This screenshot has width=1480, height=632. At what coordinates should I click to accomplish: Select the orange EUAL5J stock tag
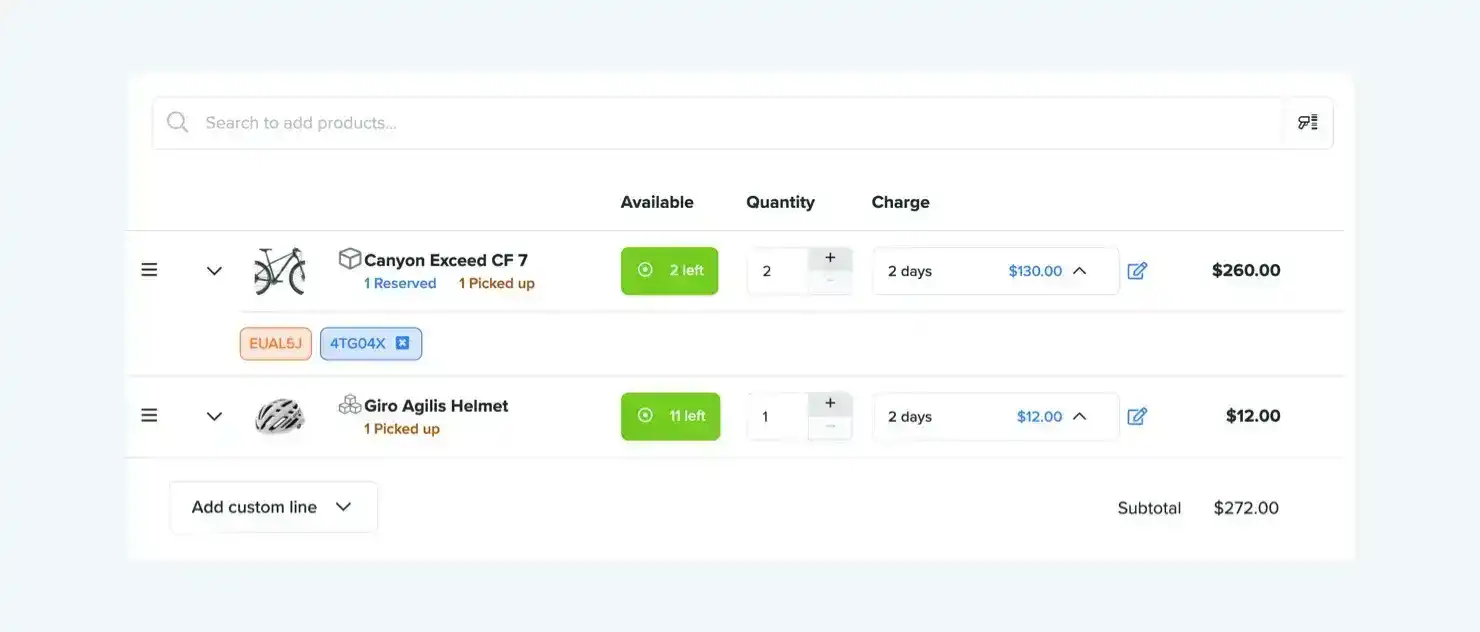tap(275, 343)
